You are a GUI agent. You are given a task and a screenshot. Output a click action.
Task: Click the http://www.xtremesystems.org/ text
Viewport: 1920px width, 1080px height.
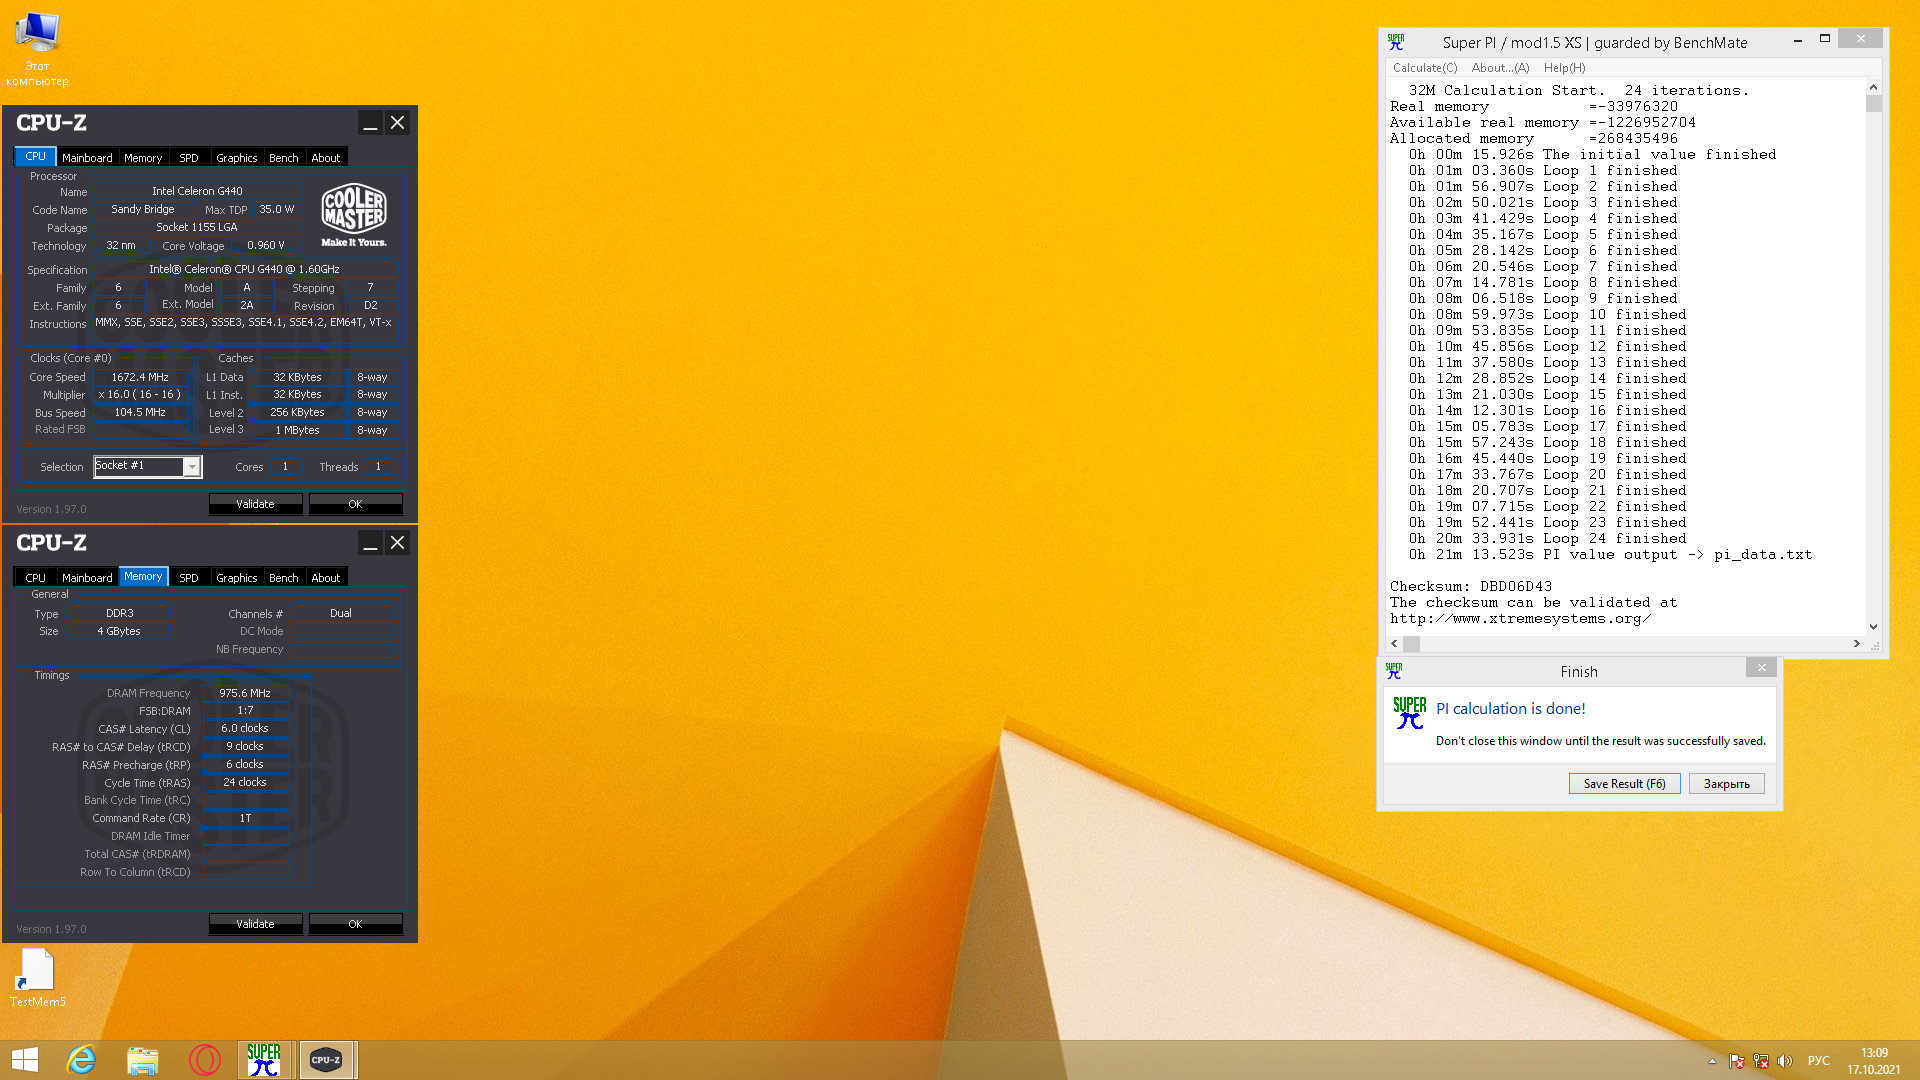coord(1520,619)
